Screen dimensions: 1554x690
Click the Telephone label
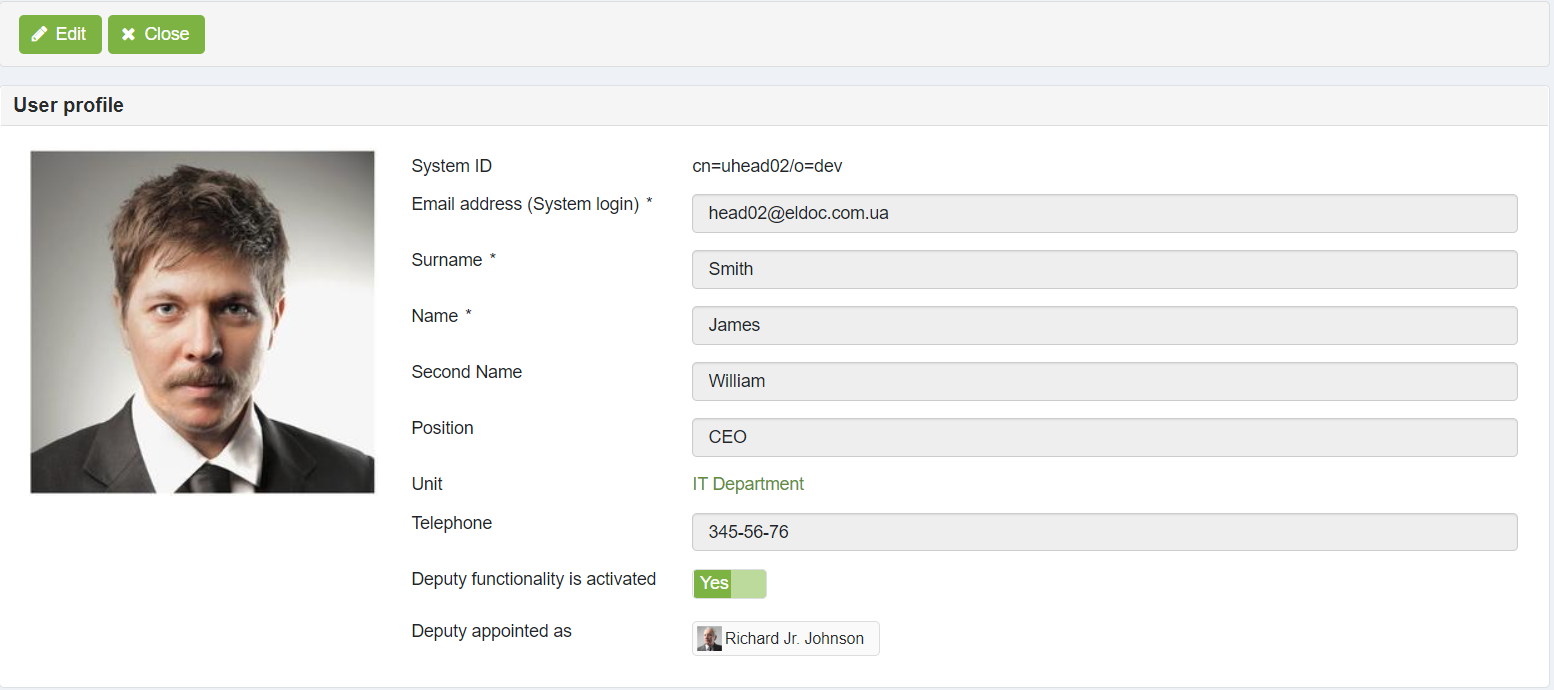452,523
